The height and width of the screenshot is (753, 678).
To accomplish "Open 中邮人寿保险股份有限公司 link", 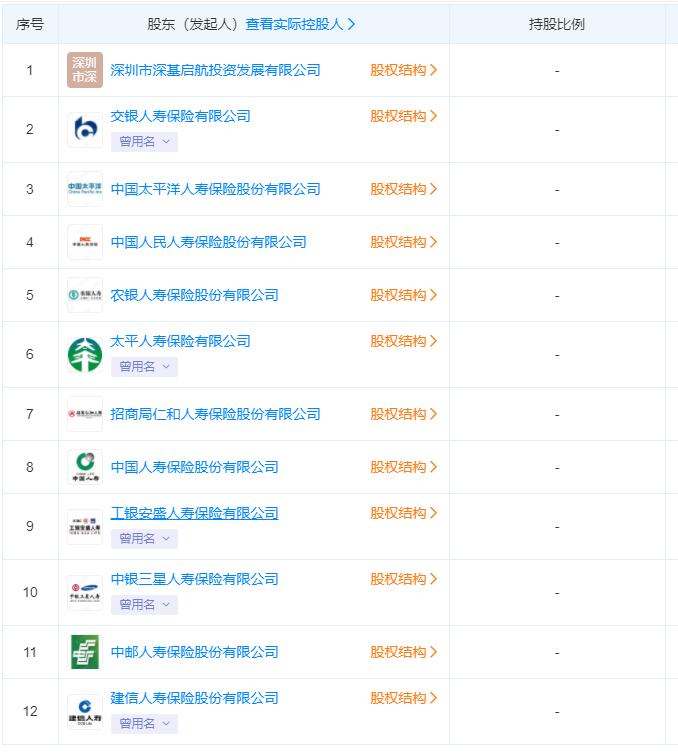I will (x=194, y=652).
